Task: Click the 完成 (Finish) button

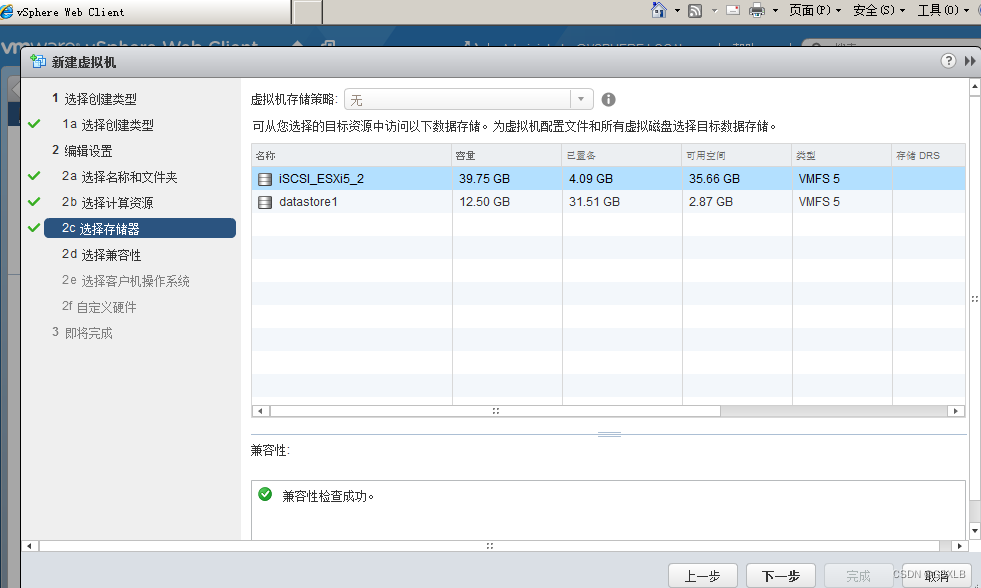Action: [858, 575]
